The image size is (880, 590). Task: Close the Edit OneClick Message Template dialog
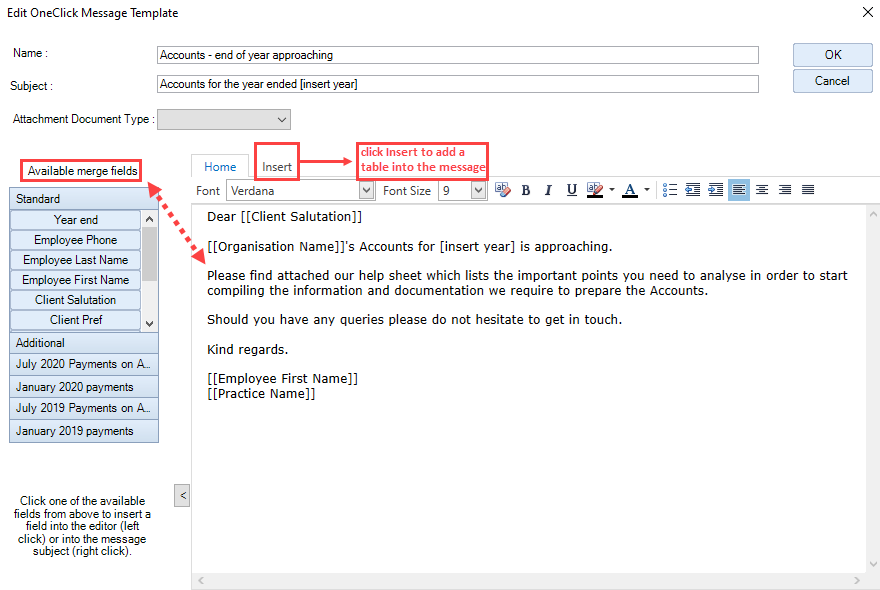click(867, 12)
